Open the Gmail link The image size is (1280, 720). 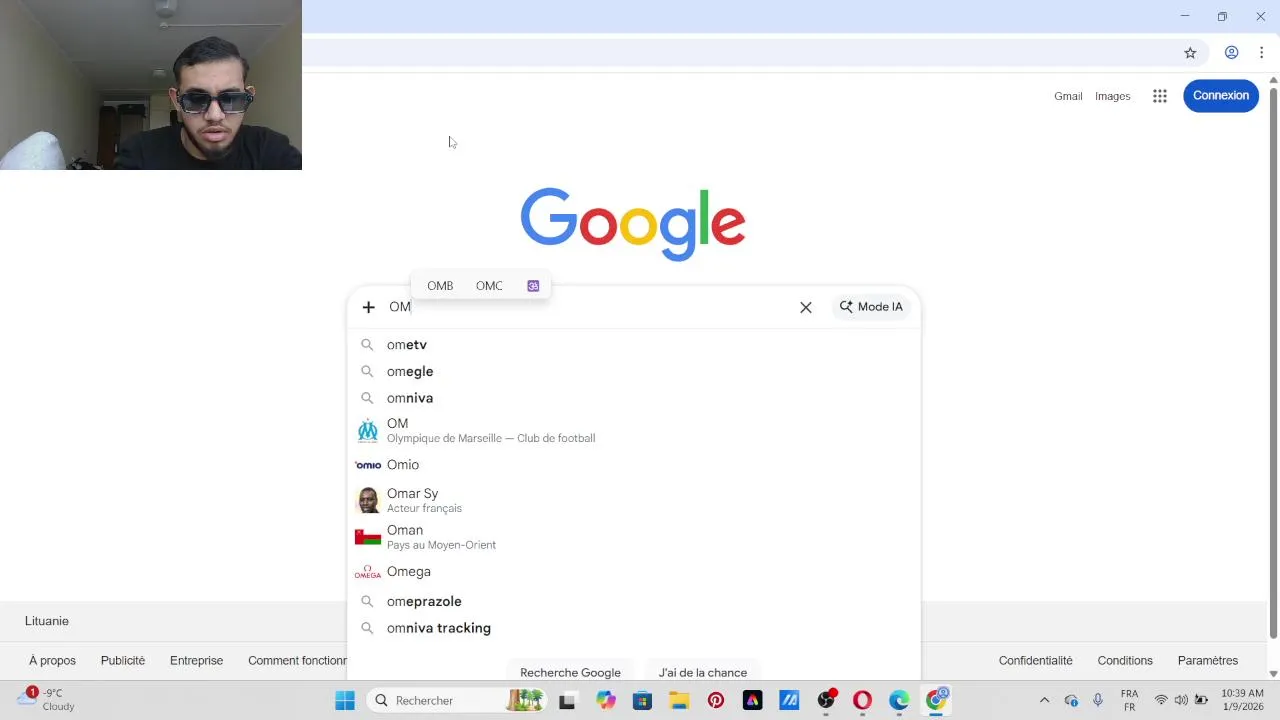coord(1068,96)
